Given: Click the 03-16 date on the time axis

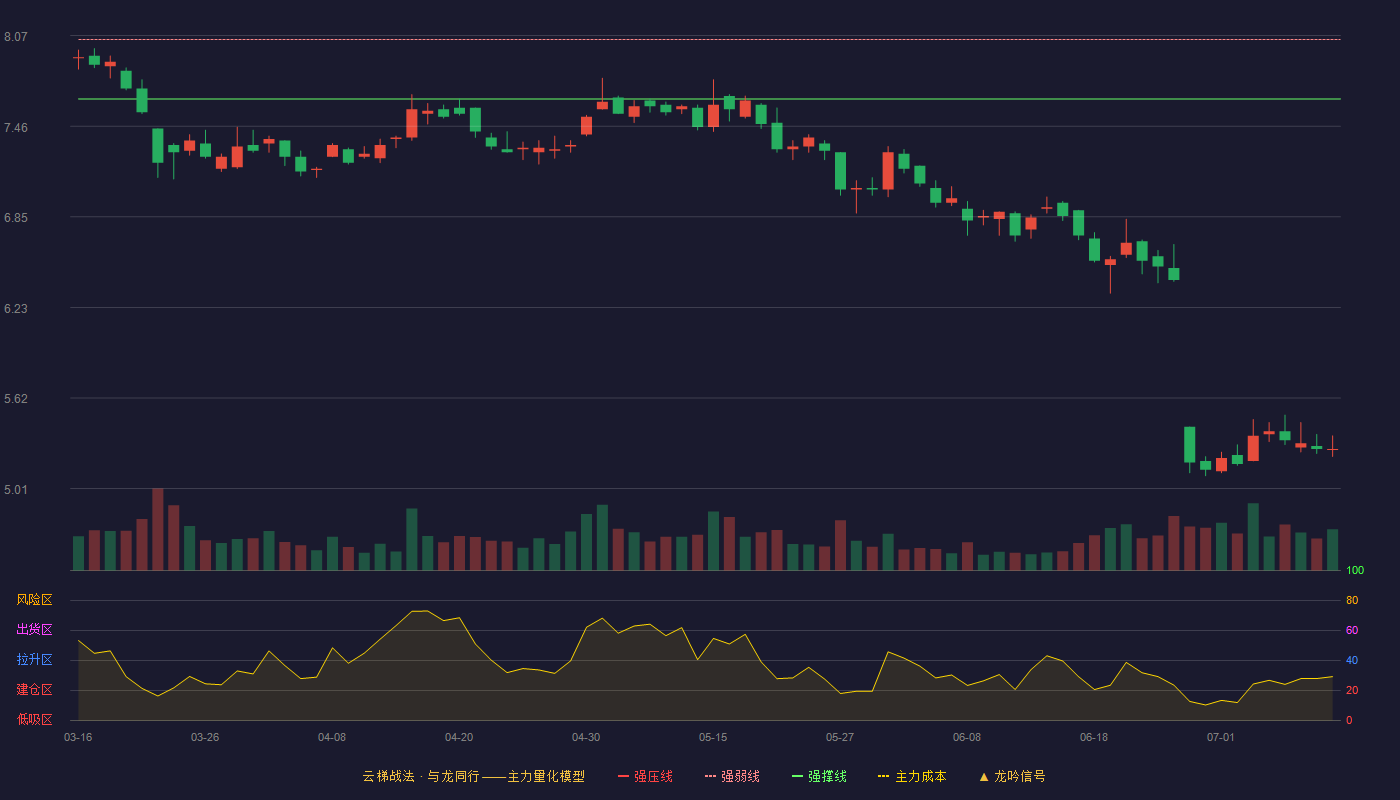Looking at the screenshot, I should pos(78,737).
